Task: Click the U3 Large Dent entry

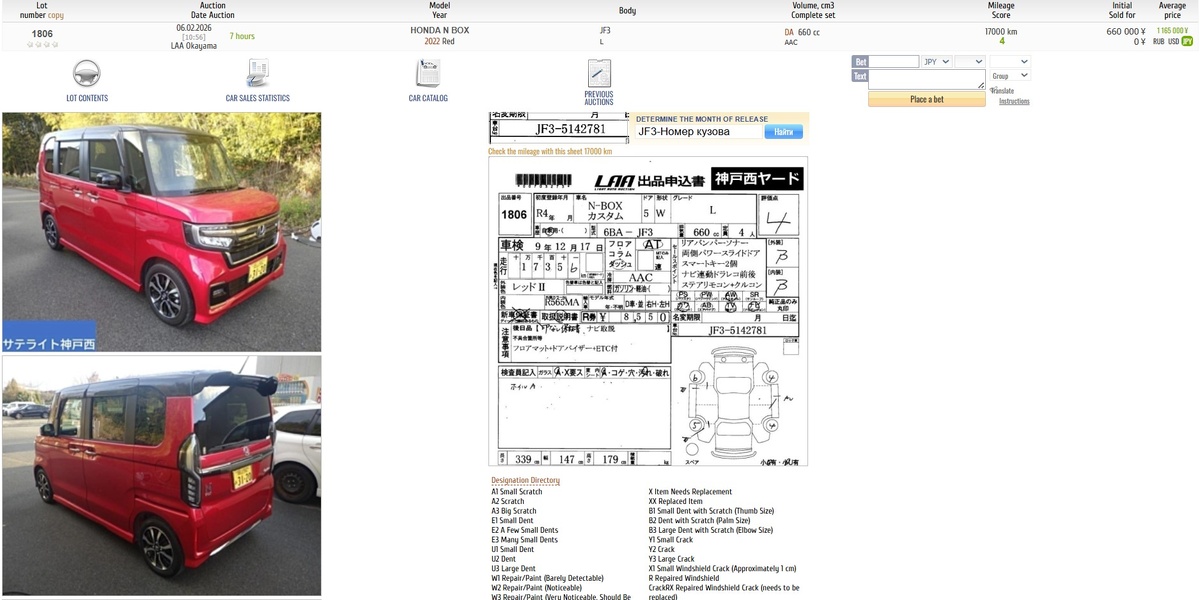Action: click(513, 568)
